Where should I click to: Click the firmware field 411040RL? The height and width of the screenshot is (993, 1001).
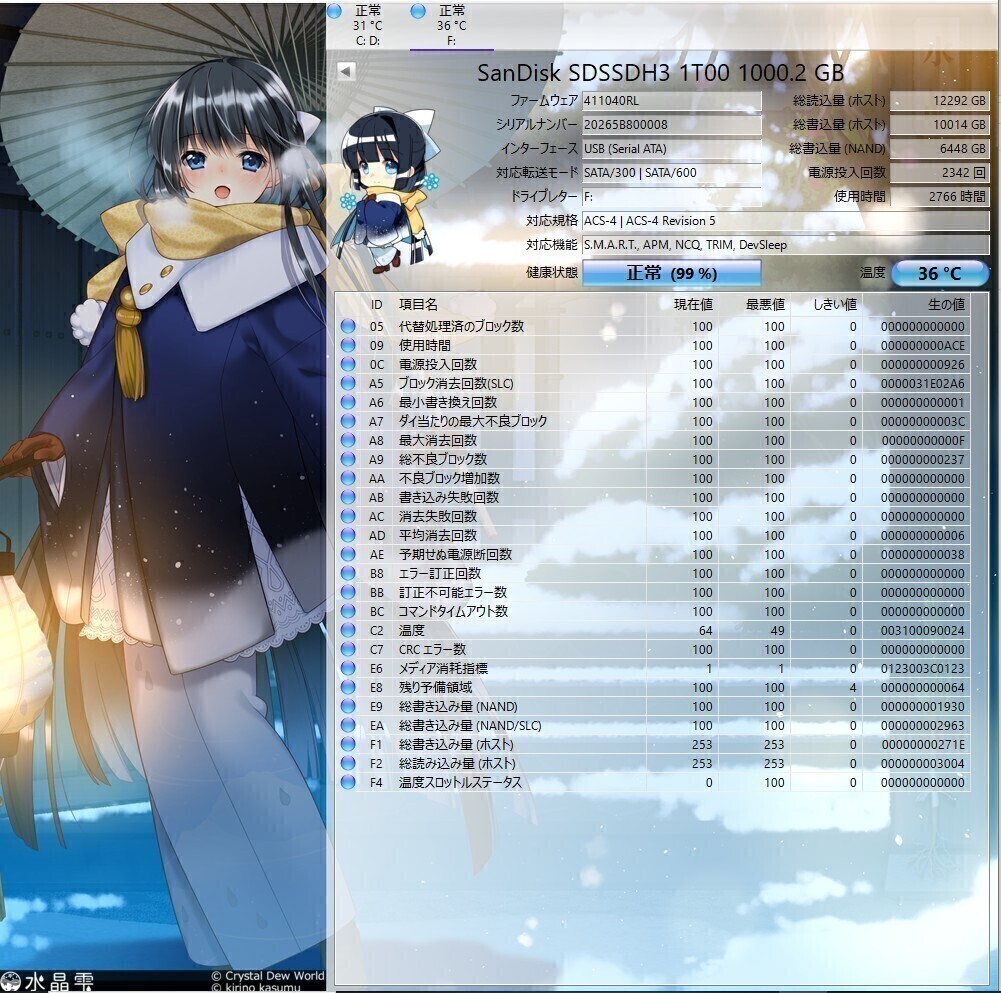tap(672, 100)
